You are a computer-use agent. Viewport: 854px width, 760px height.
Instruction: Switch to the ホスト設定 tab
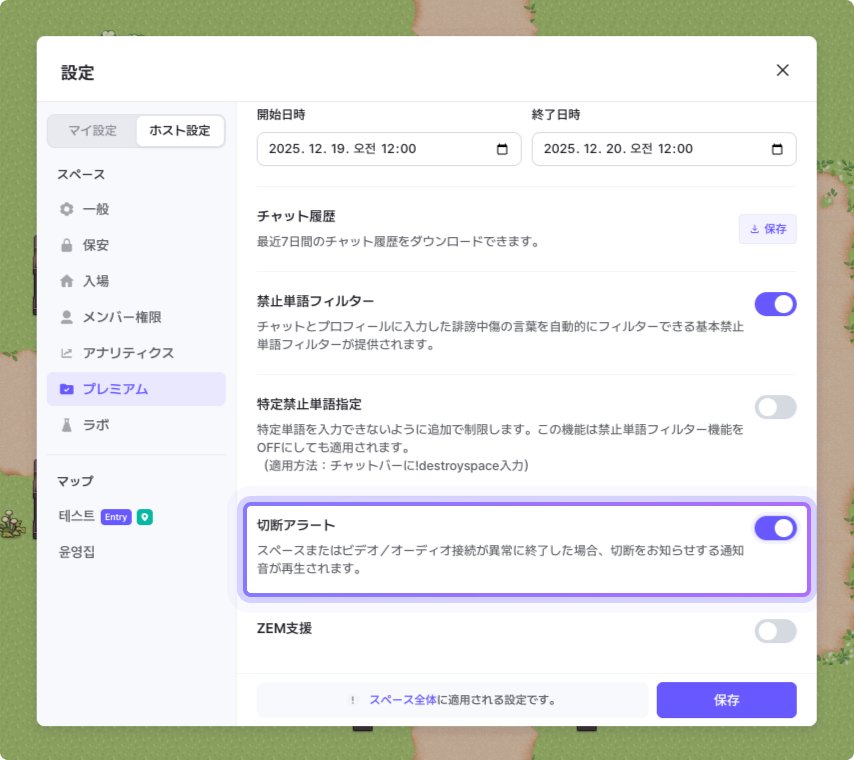click(180, 131)
